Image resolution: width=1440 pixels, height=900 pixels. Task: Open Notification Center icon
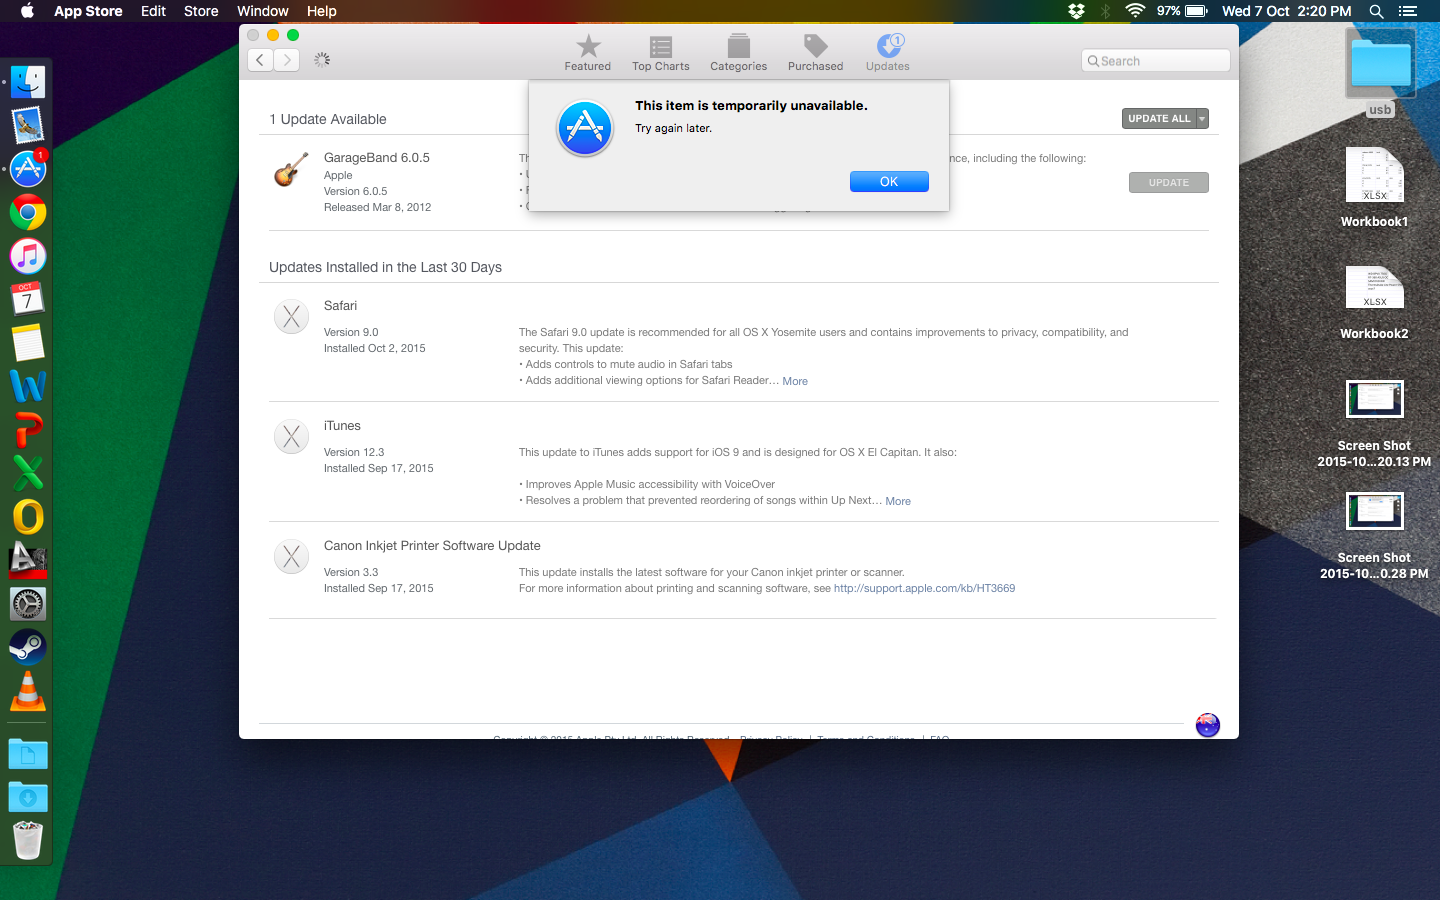coord(1408,11)
